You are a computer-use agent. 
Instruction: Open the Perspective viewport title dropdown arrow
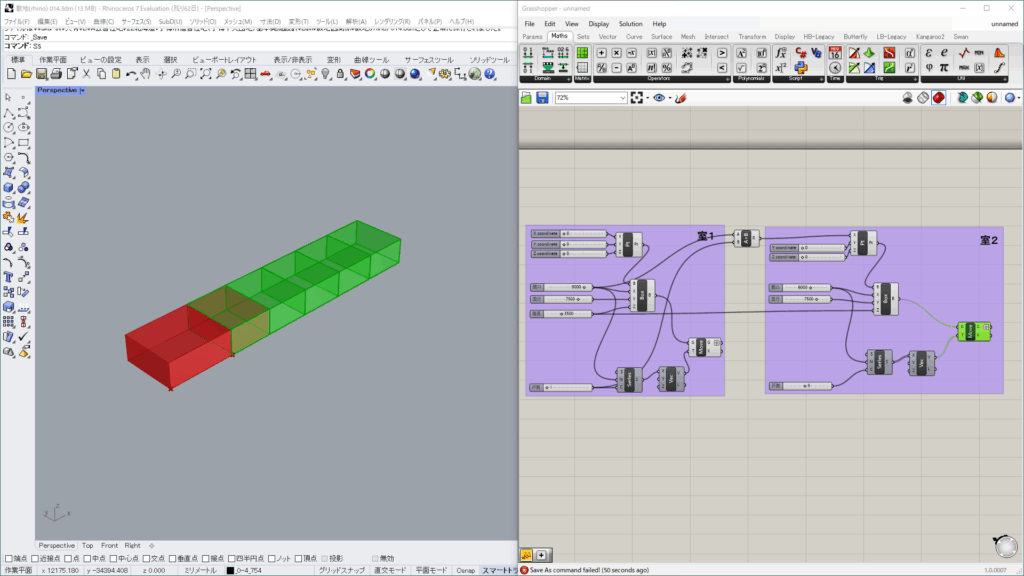point(82,90)
